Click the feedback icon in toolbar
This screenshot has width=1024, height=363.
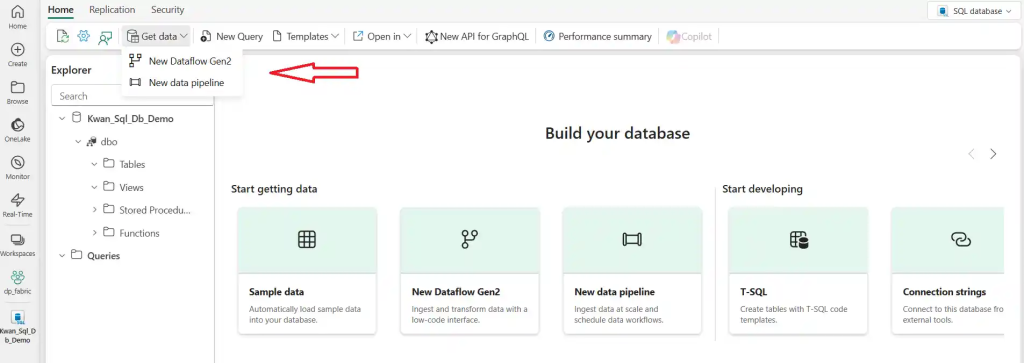click(x=105, y=37)
